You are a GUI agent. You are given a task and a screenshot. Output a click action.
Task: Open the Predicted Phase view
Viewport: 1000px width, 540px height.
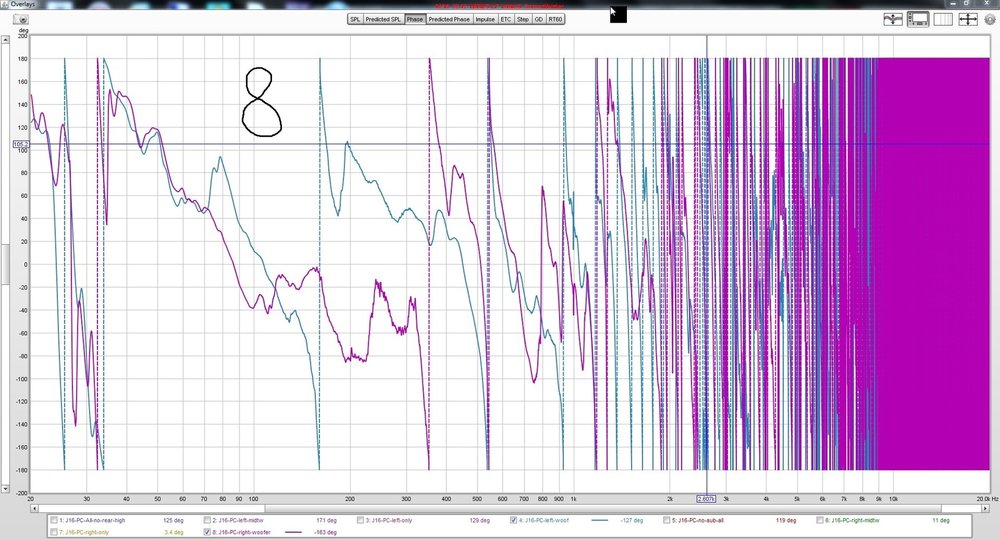(x=449, y=19)
